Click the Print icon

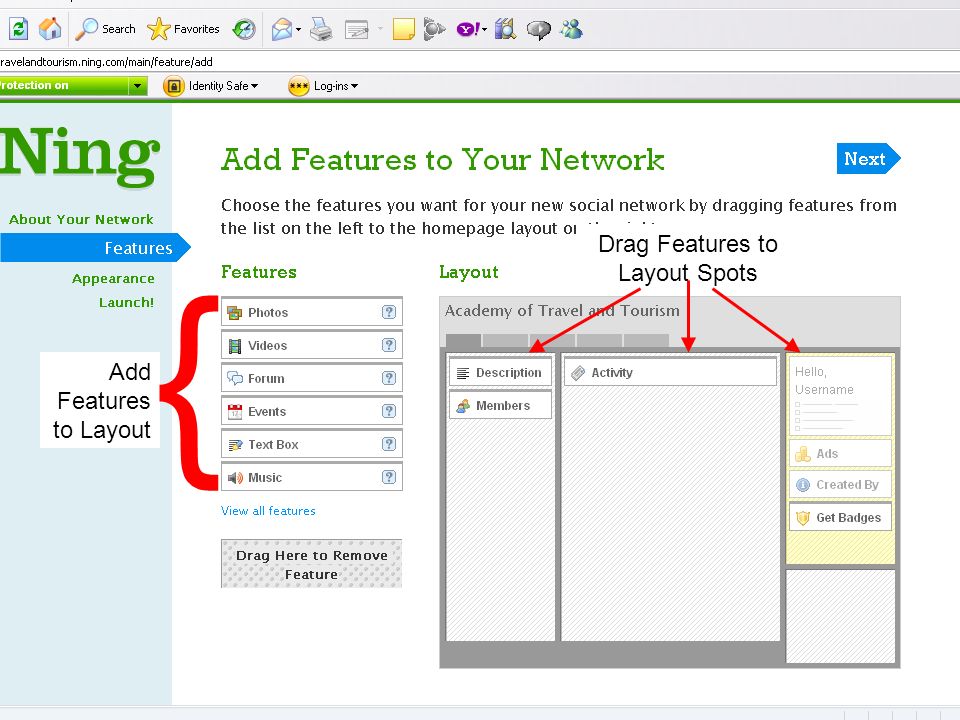pos(321,29)
